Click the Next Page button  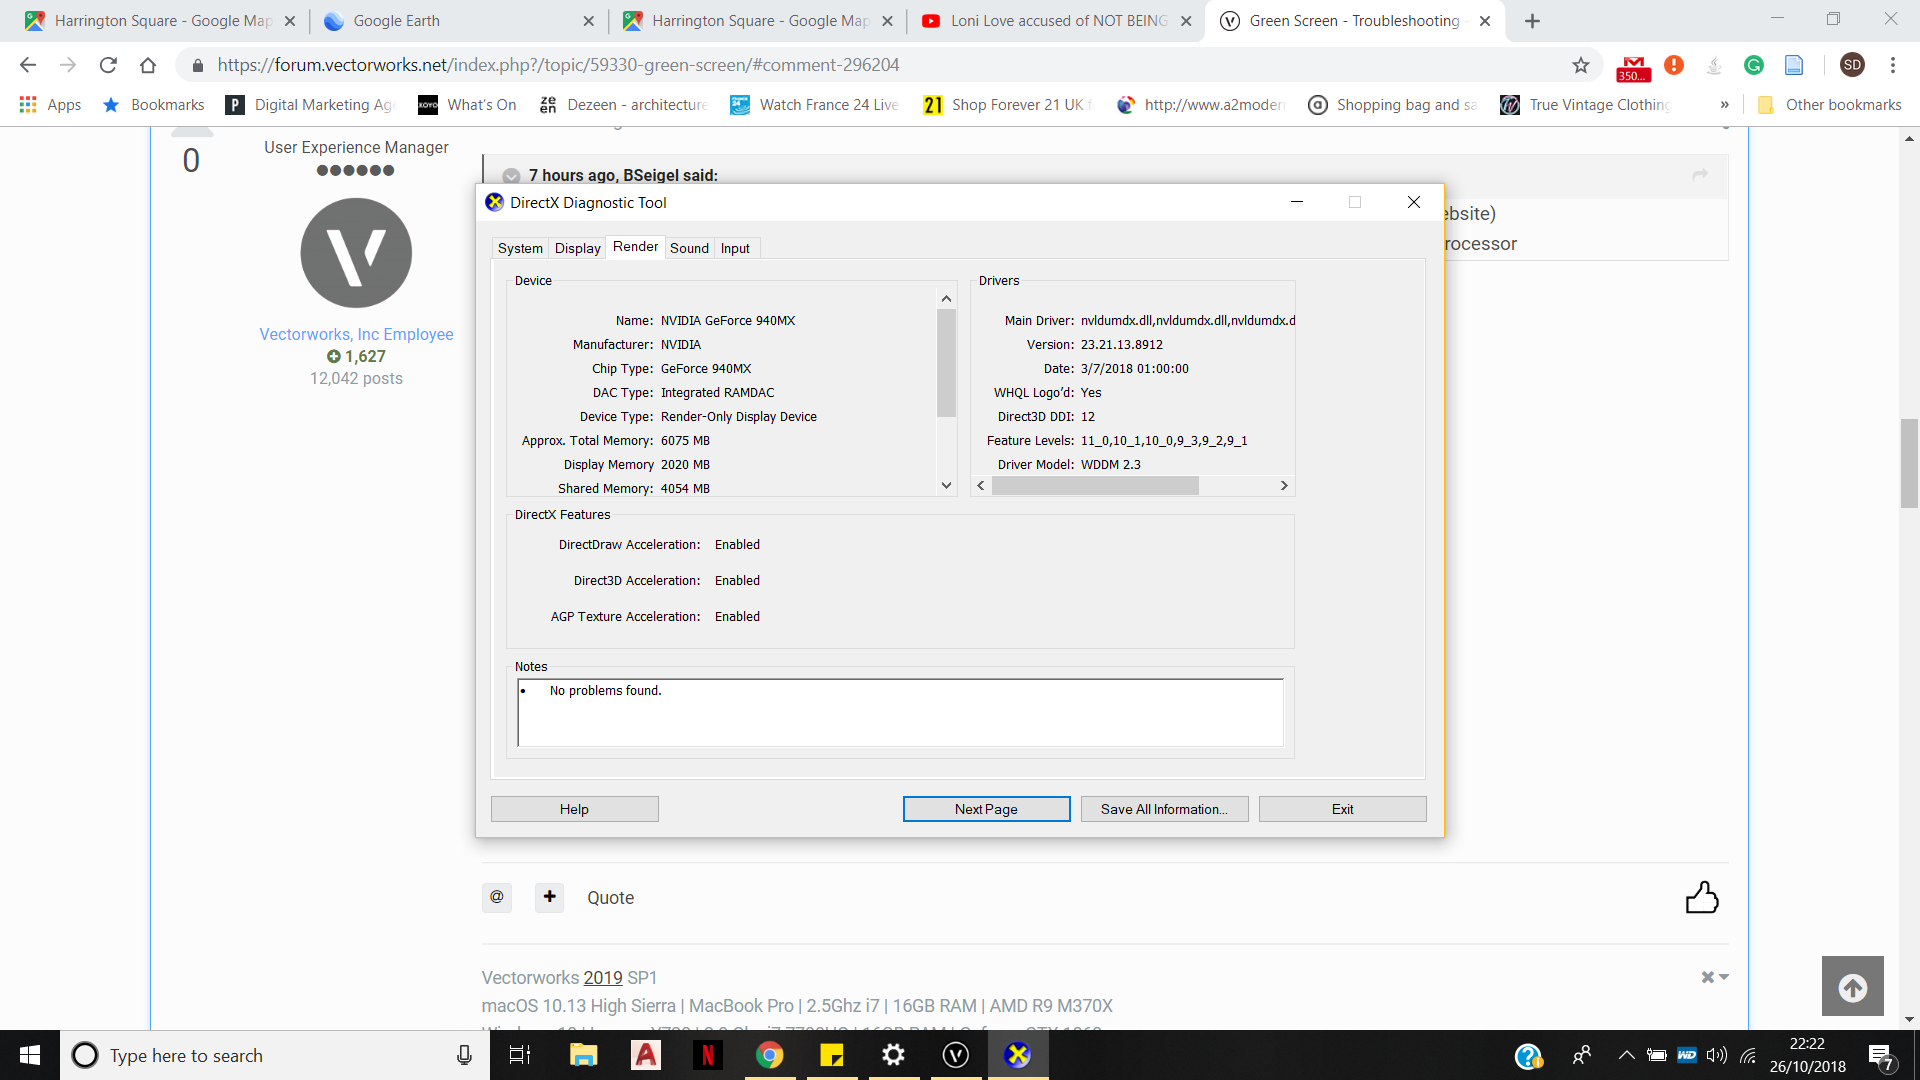click(985, 809)
